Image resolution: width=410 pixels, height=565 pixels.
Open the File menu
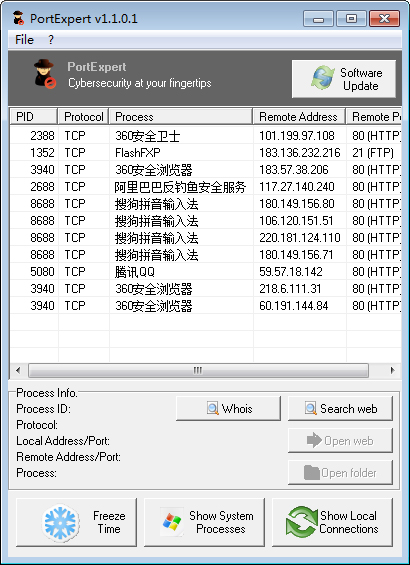coord(24,40)
